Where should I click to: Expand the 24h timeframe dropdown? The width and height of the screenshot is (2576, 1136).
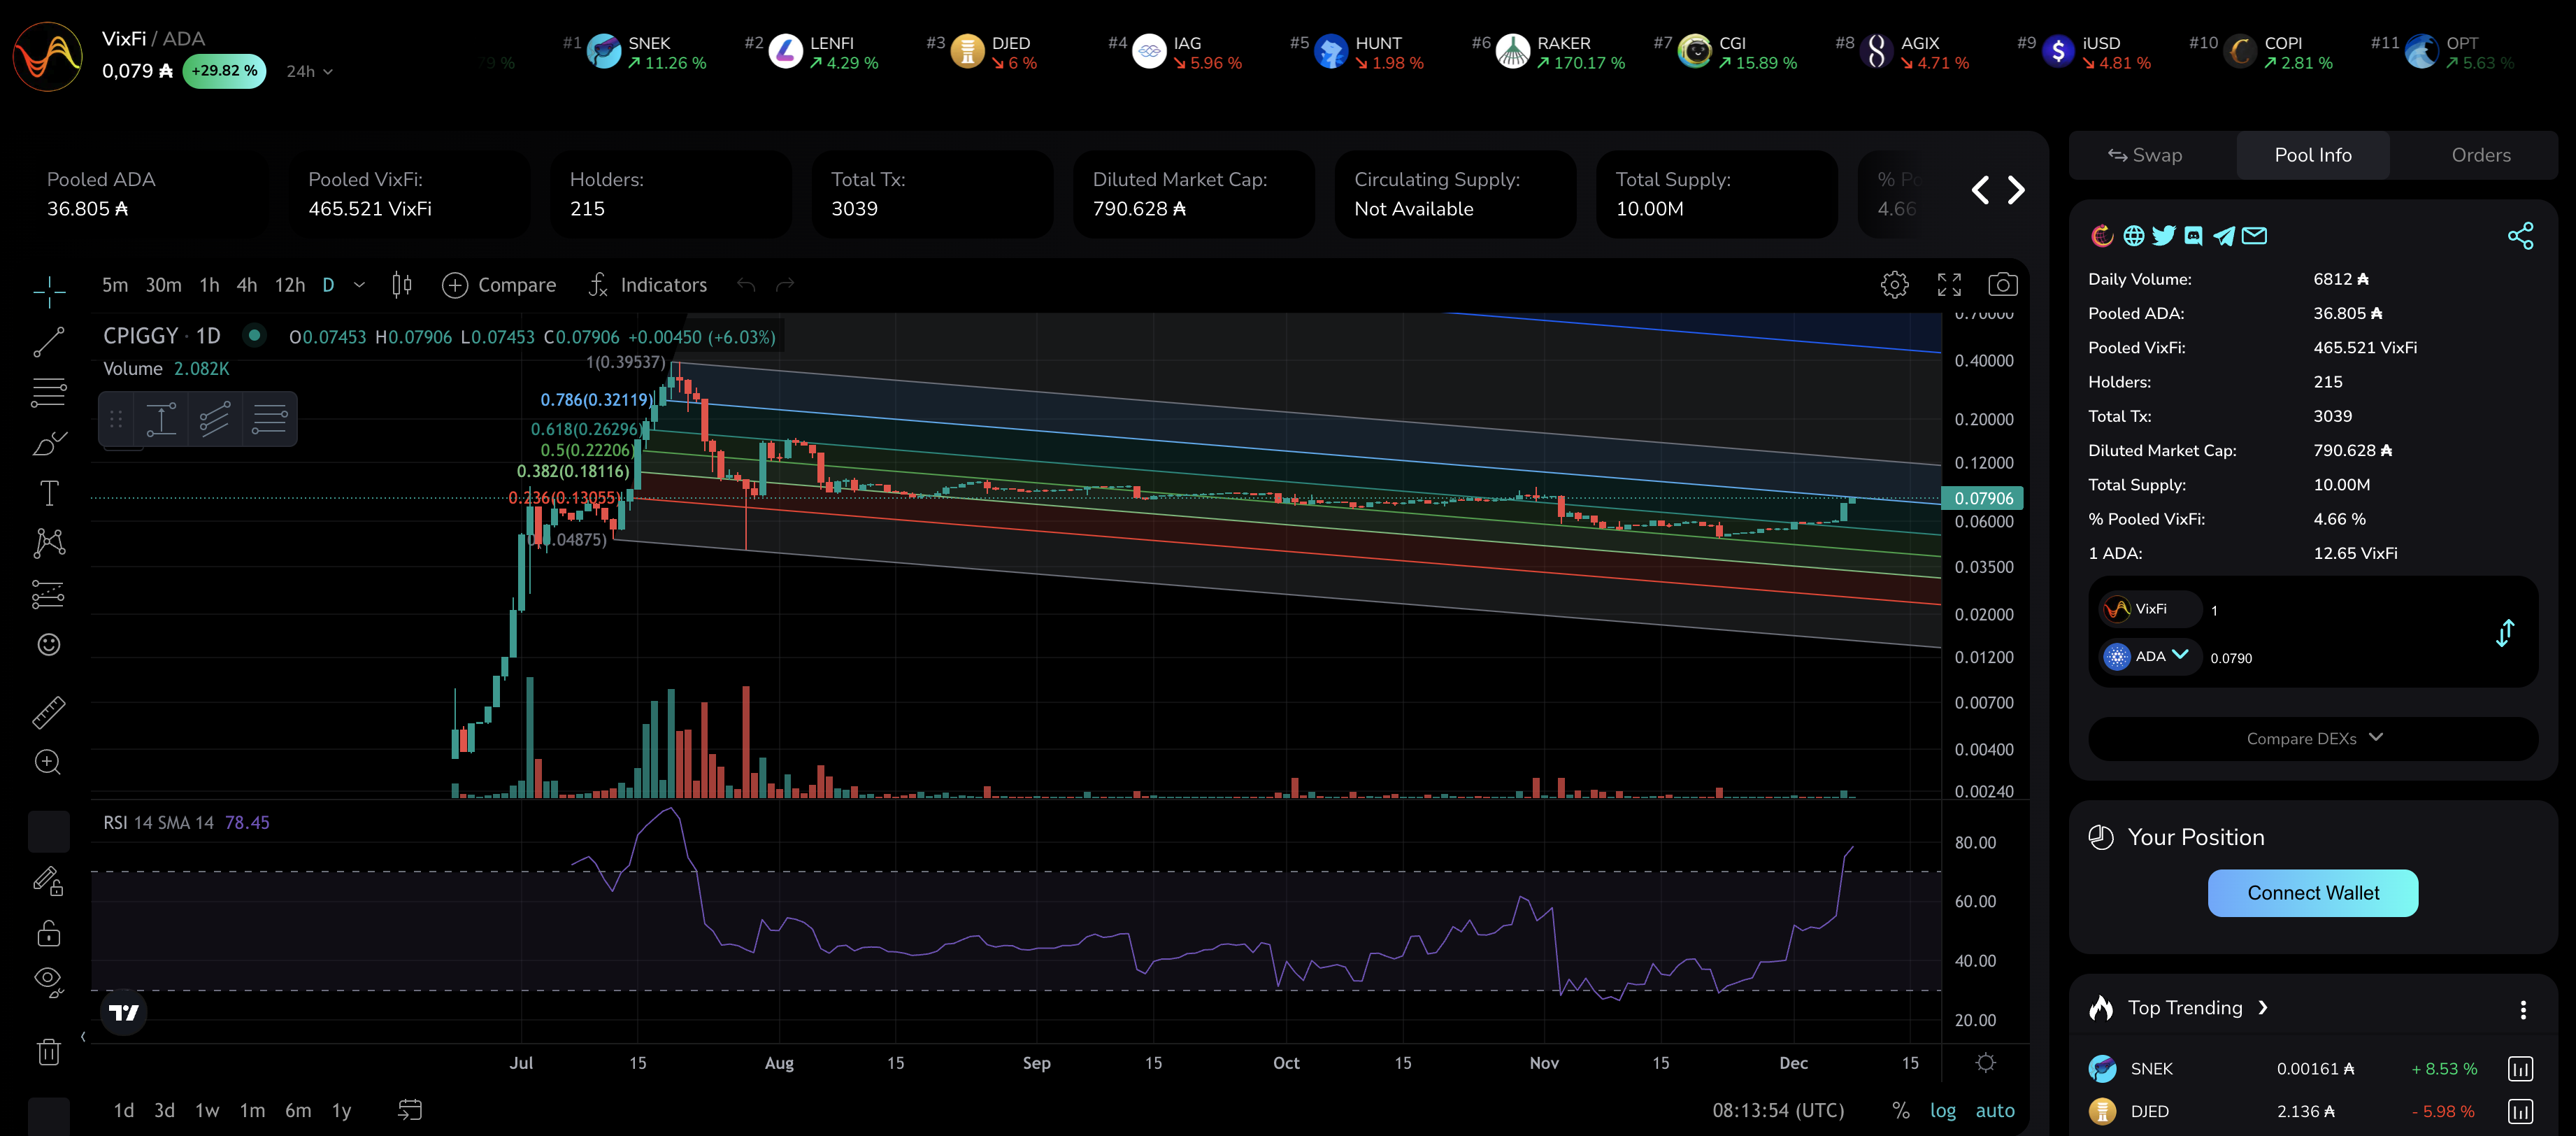(309, 72)
